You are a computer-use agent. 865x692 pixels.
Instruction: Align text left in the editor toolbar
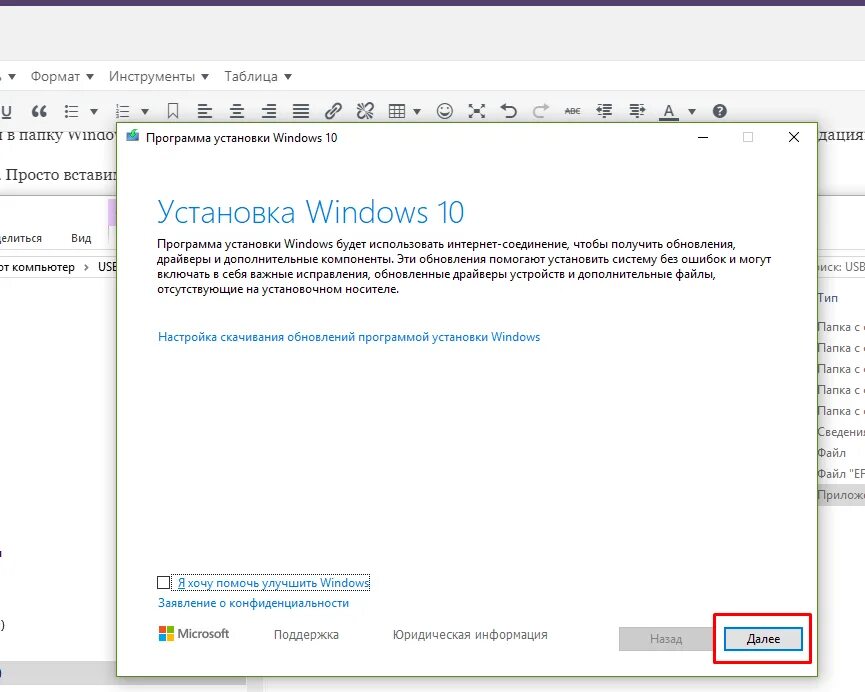(x=205, y=111)
